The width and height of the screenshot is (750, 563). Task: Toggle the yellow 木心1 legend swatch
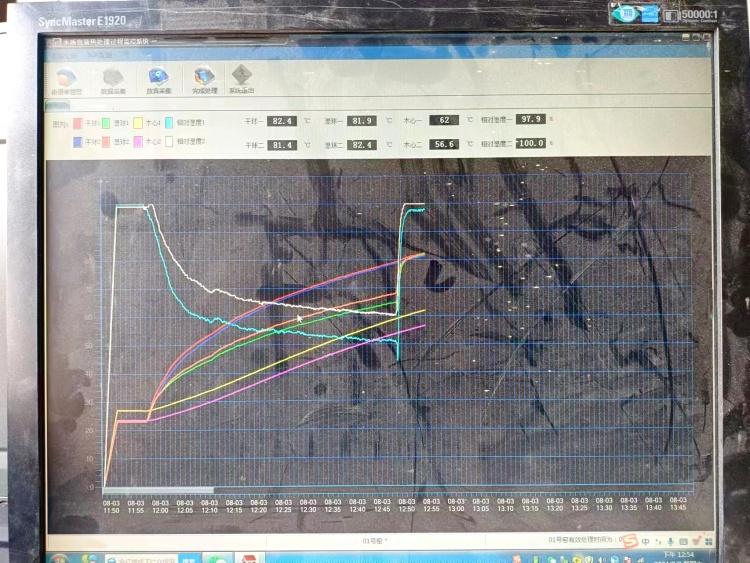(x=137, y=123)
